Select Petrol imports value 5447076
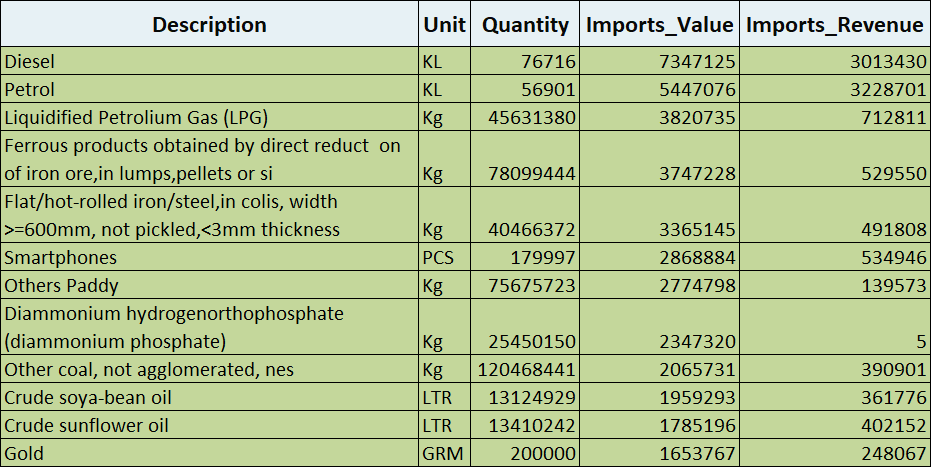The width and height of the screenshot is (932, 468). click(659, 89)
